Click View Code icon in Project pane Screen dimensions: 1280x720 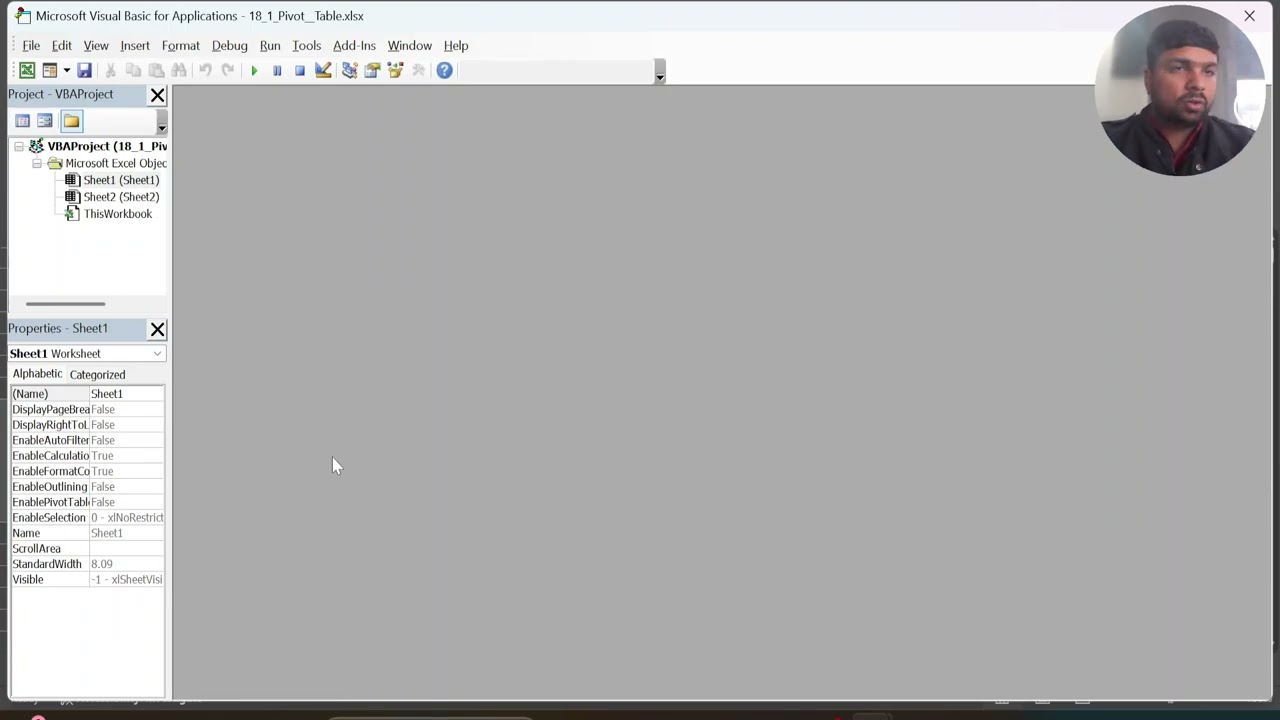[22, 121]
